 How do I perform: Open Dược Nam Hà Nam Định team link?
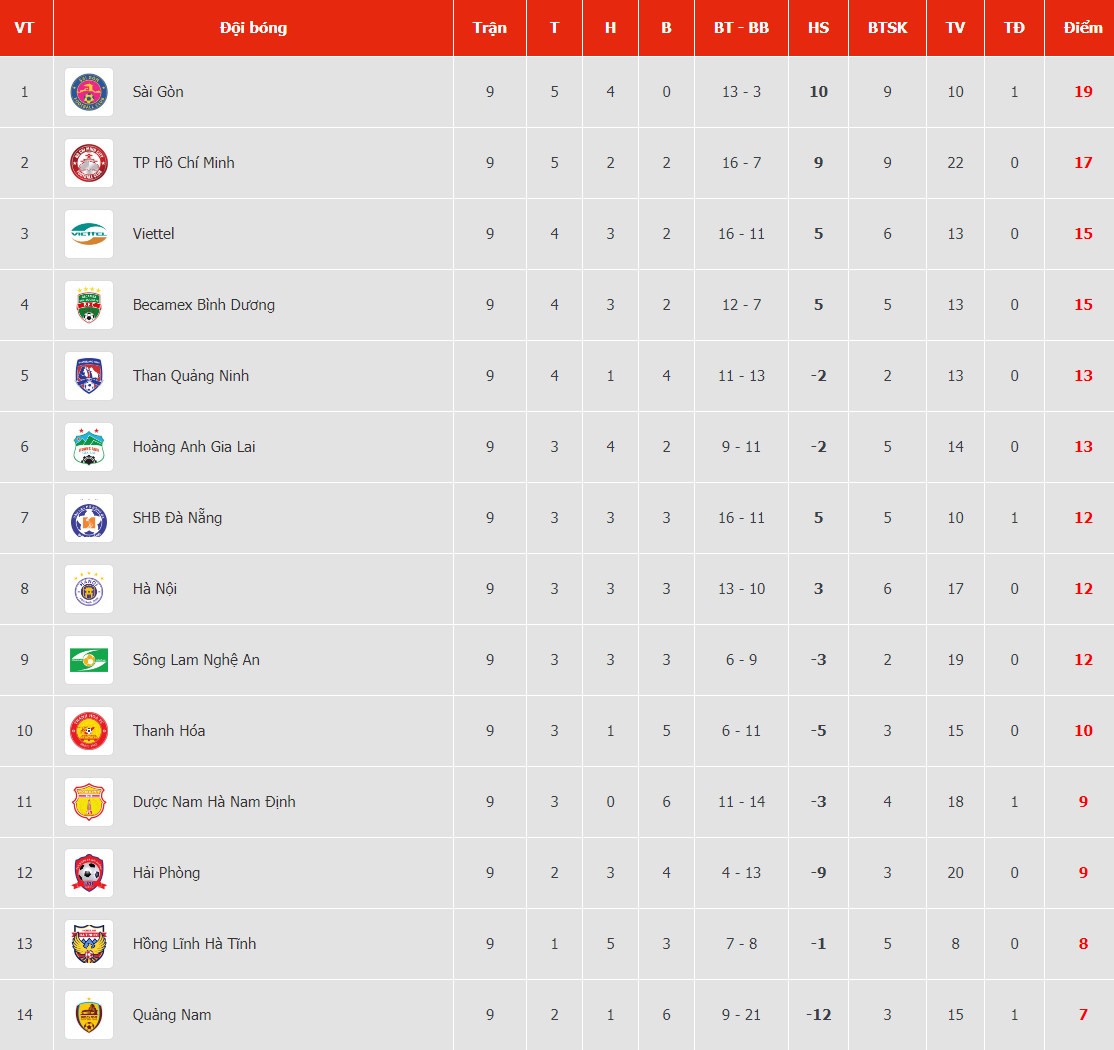click(214, 802)
